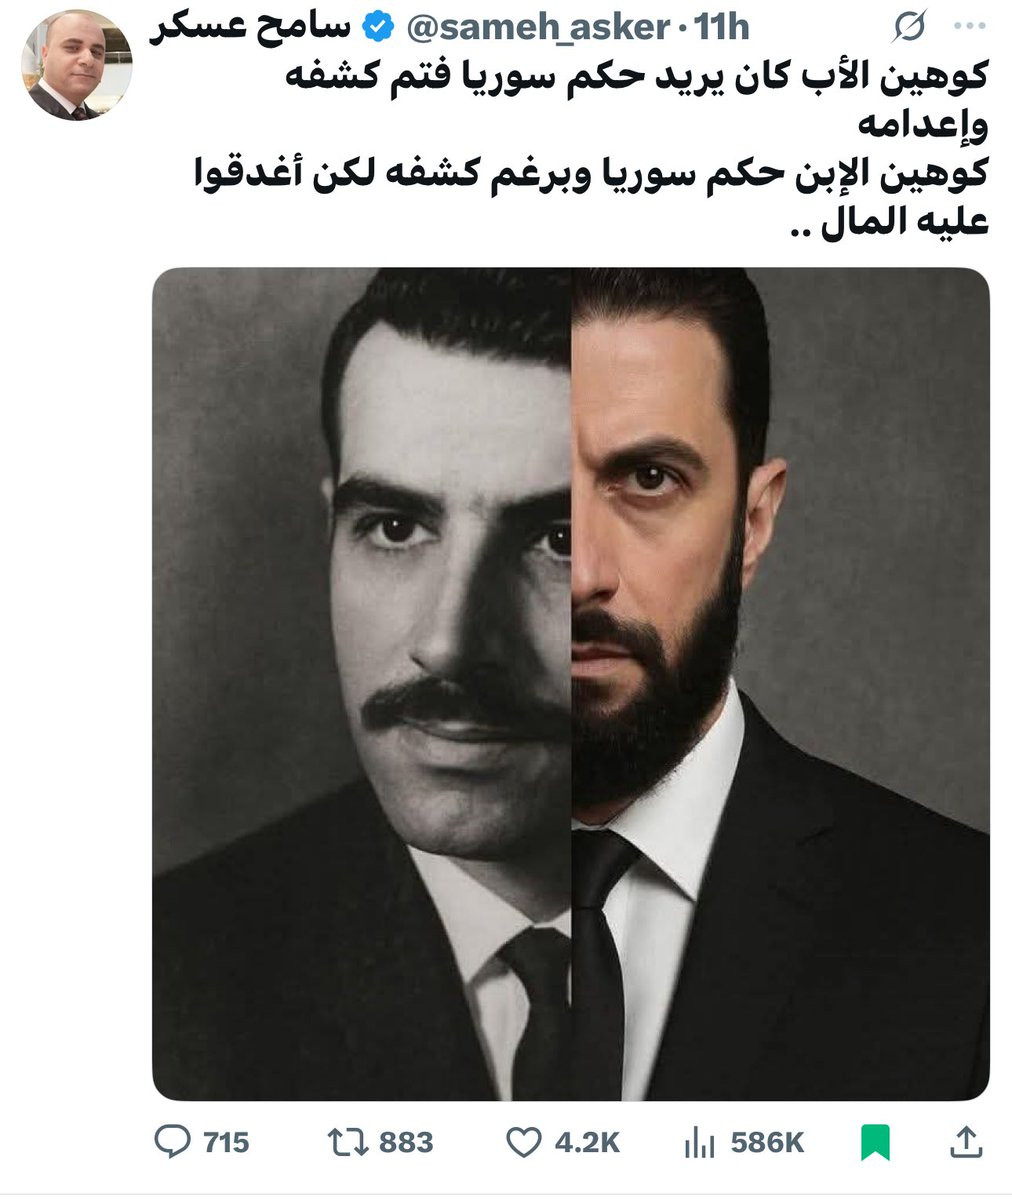Click the Grok slashed-circle icon near the timestamp

pos(907,29)
